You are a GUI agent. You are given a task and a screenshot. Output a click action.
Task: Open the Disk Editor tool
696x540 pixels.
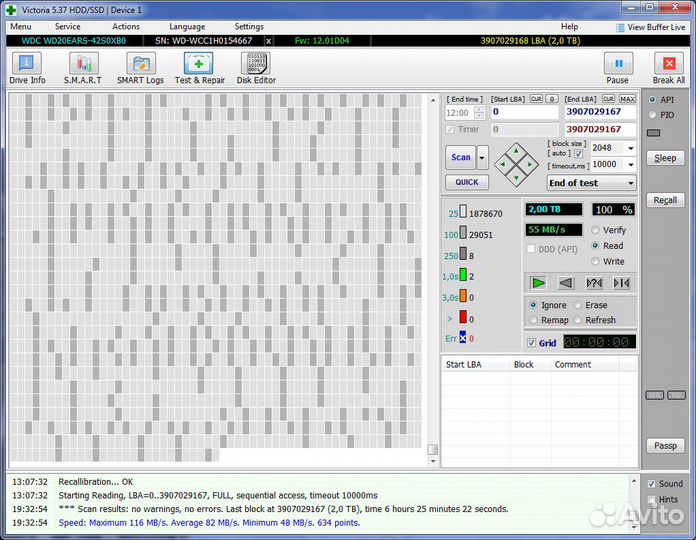pos(256,67)
